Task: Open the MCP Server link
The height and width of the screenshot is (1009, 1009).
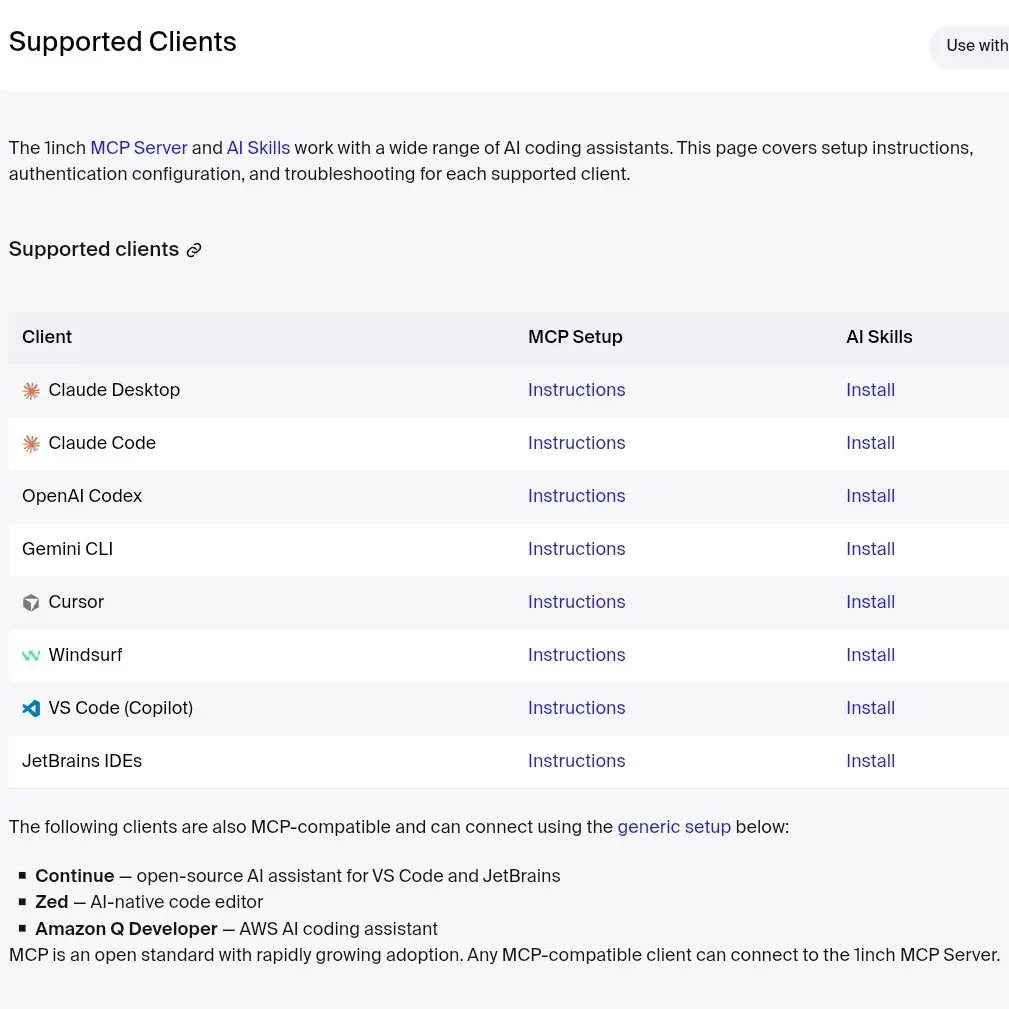Action: (139, 148)
